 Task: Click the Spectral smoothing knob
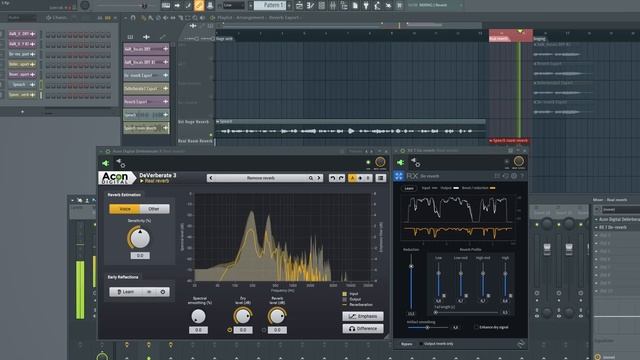pyautogui.click(x=198, y=316)
